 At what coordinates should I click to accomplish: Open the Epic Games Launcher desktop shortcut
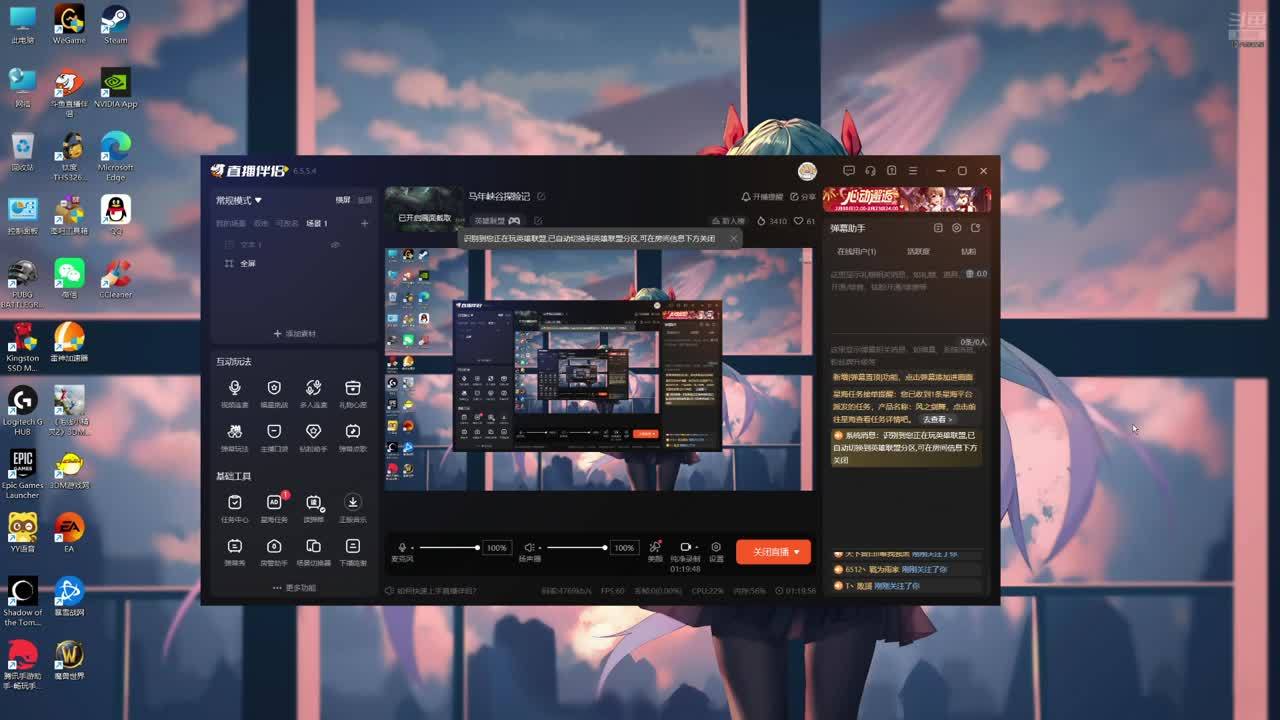pyautogui.click(x=22, y=474)
